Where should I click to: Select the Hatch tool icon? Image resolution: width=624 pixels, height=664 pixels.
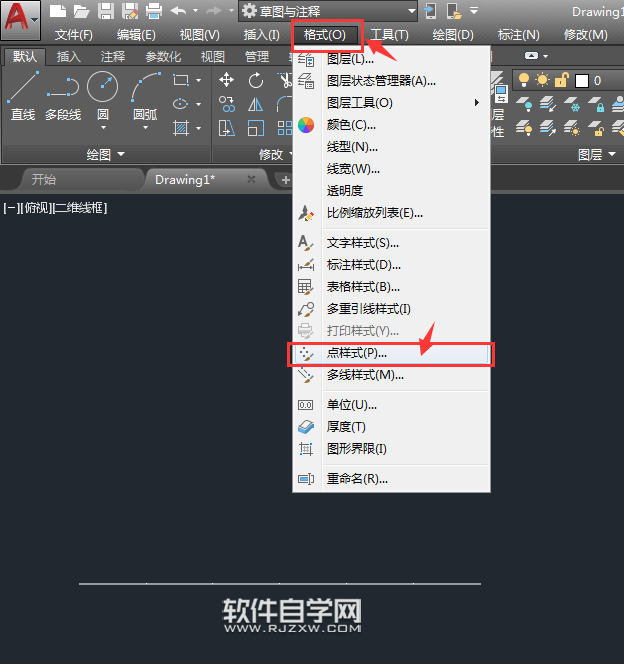click(x=181, y=128)
